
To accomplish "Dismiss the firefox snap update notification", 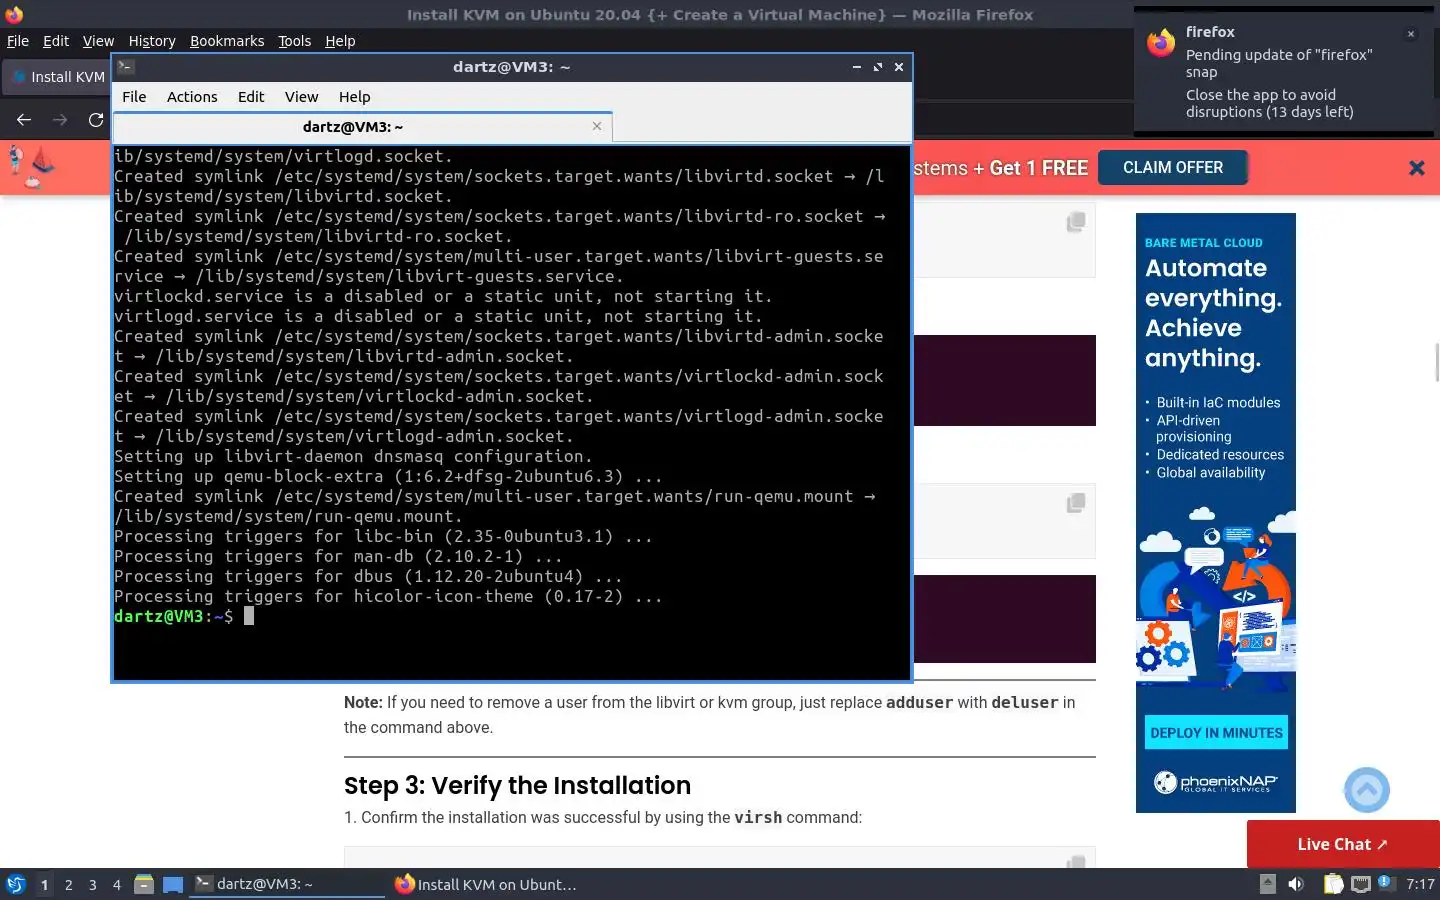I will (1411, 34).
